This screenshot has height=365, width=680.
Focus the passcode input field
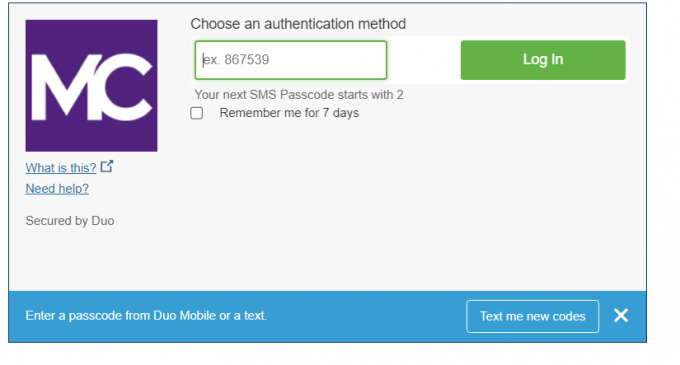tap(291, 60)
